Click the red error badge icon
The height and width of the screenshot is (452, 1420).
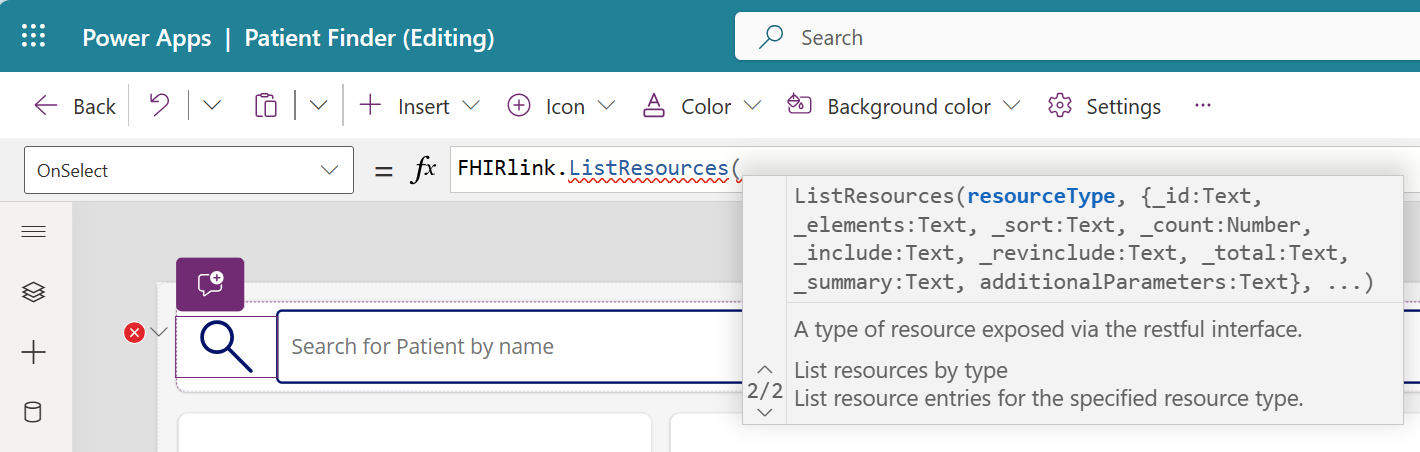pos(134,332)
